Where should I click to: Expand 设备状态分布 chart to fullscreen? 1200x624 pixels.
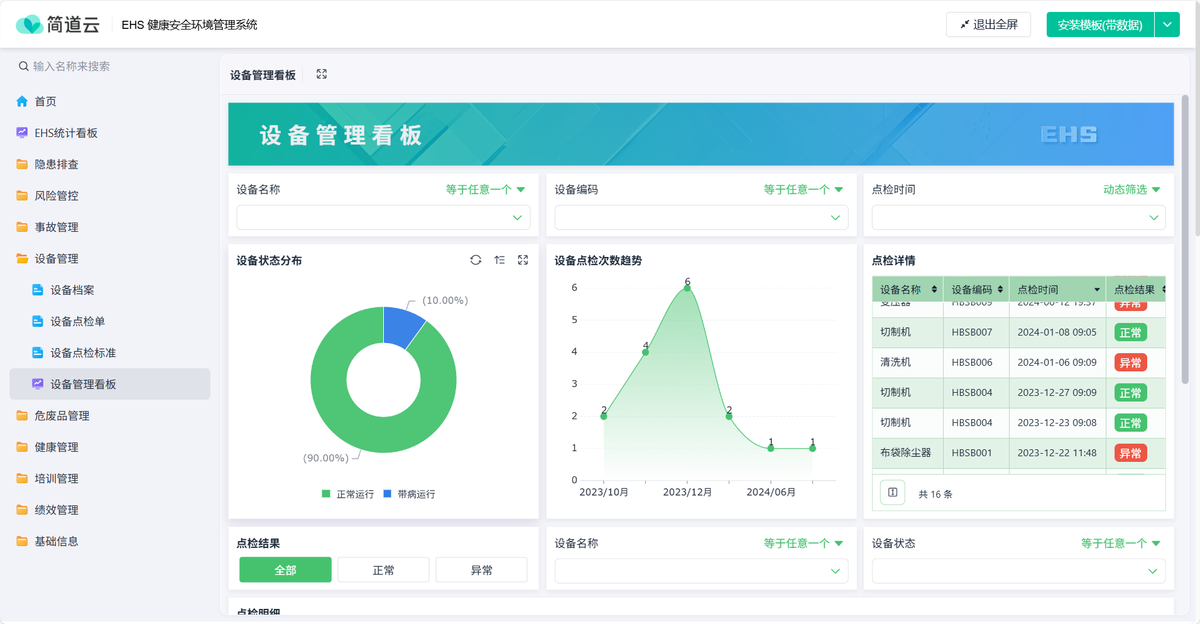click(523, 260)
